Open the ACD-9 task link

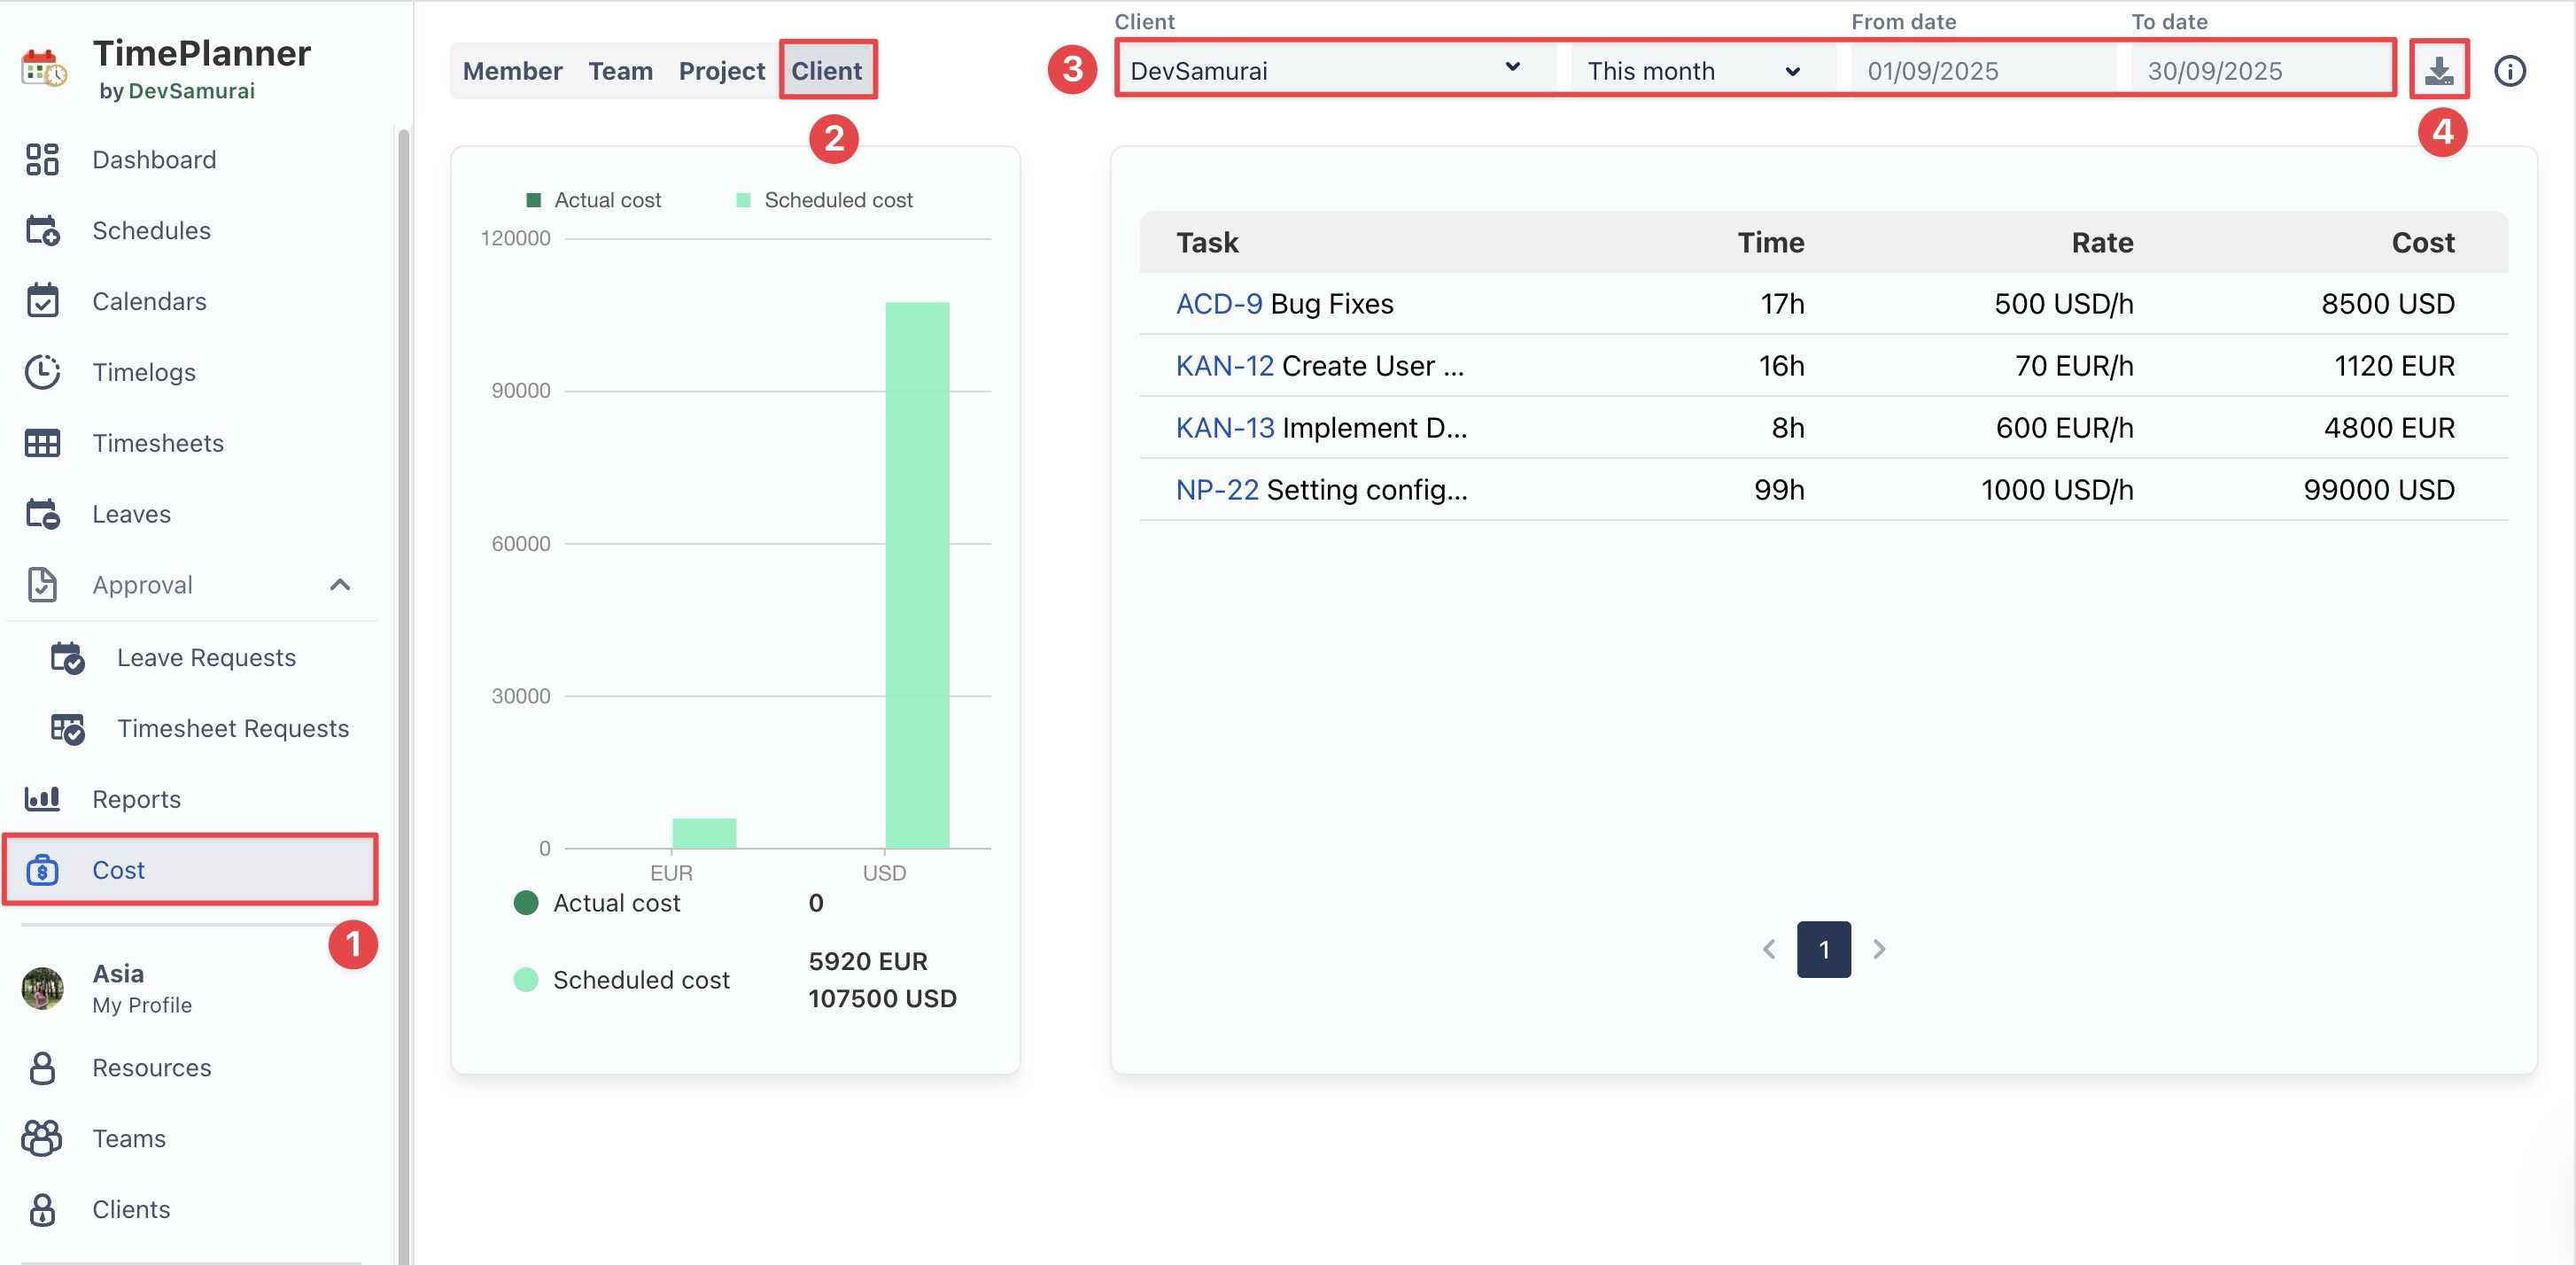1218,304
